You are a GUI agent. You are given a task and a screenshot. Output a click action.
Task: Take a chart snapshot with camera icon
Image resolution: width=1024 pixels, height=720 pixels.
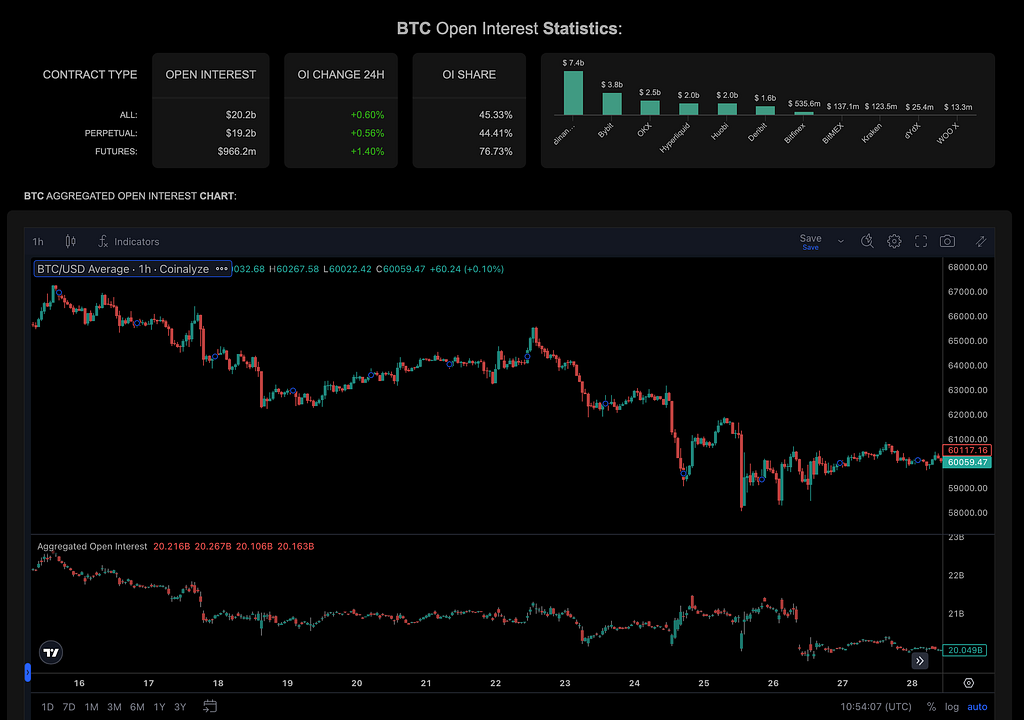point(947,242)
